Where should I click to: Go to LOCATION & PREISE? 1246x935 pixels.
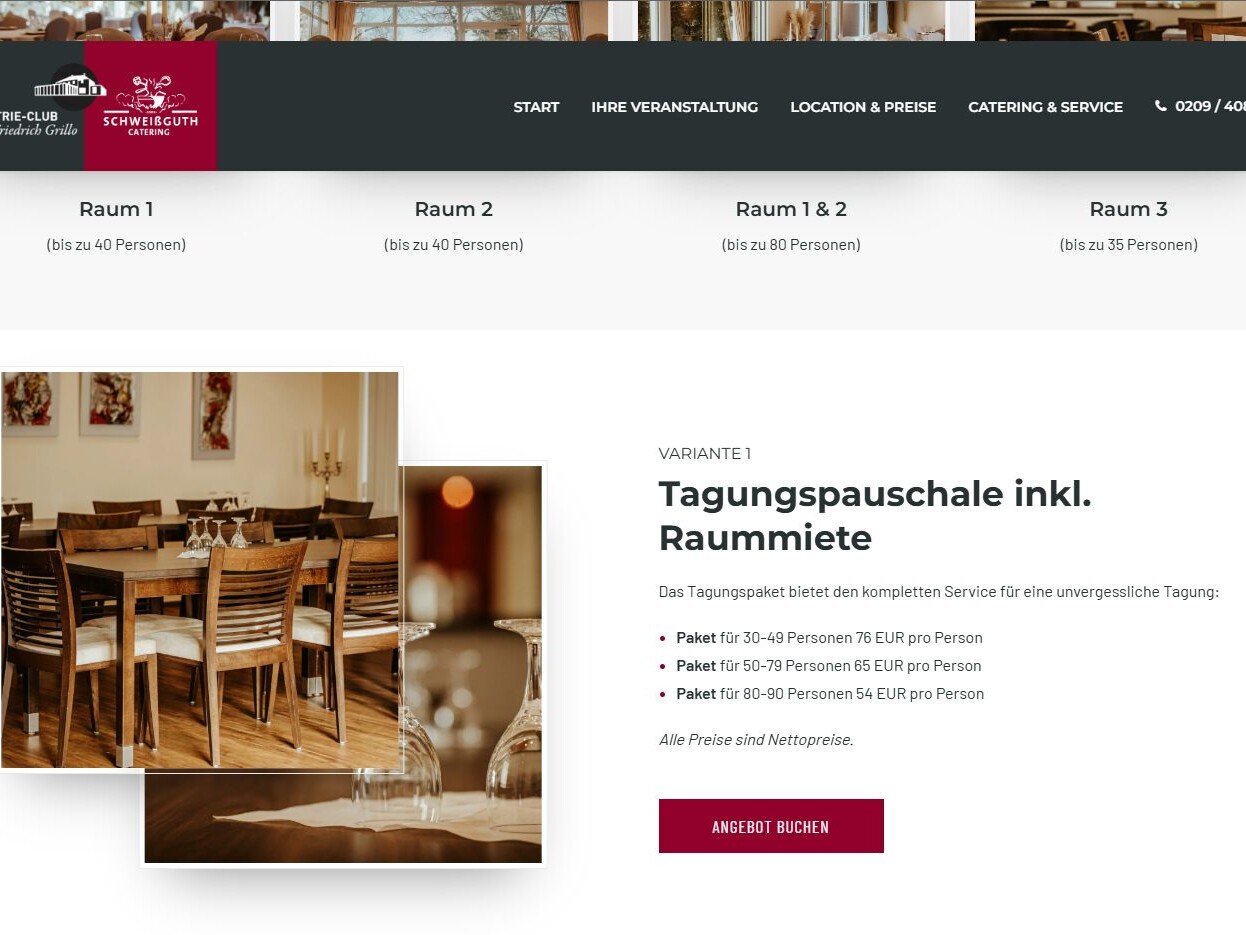click(863, 107)
